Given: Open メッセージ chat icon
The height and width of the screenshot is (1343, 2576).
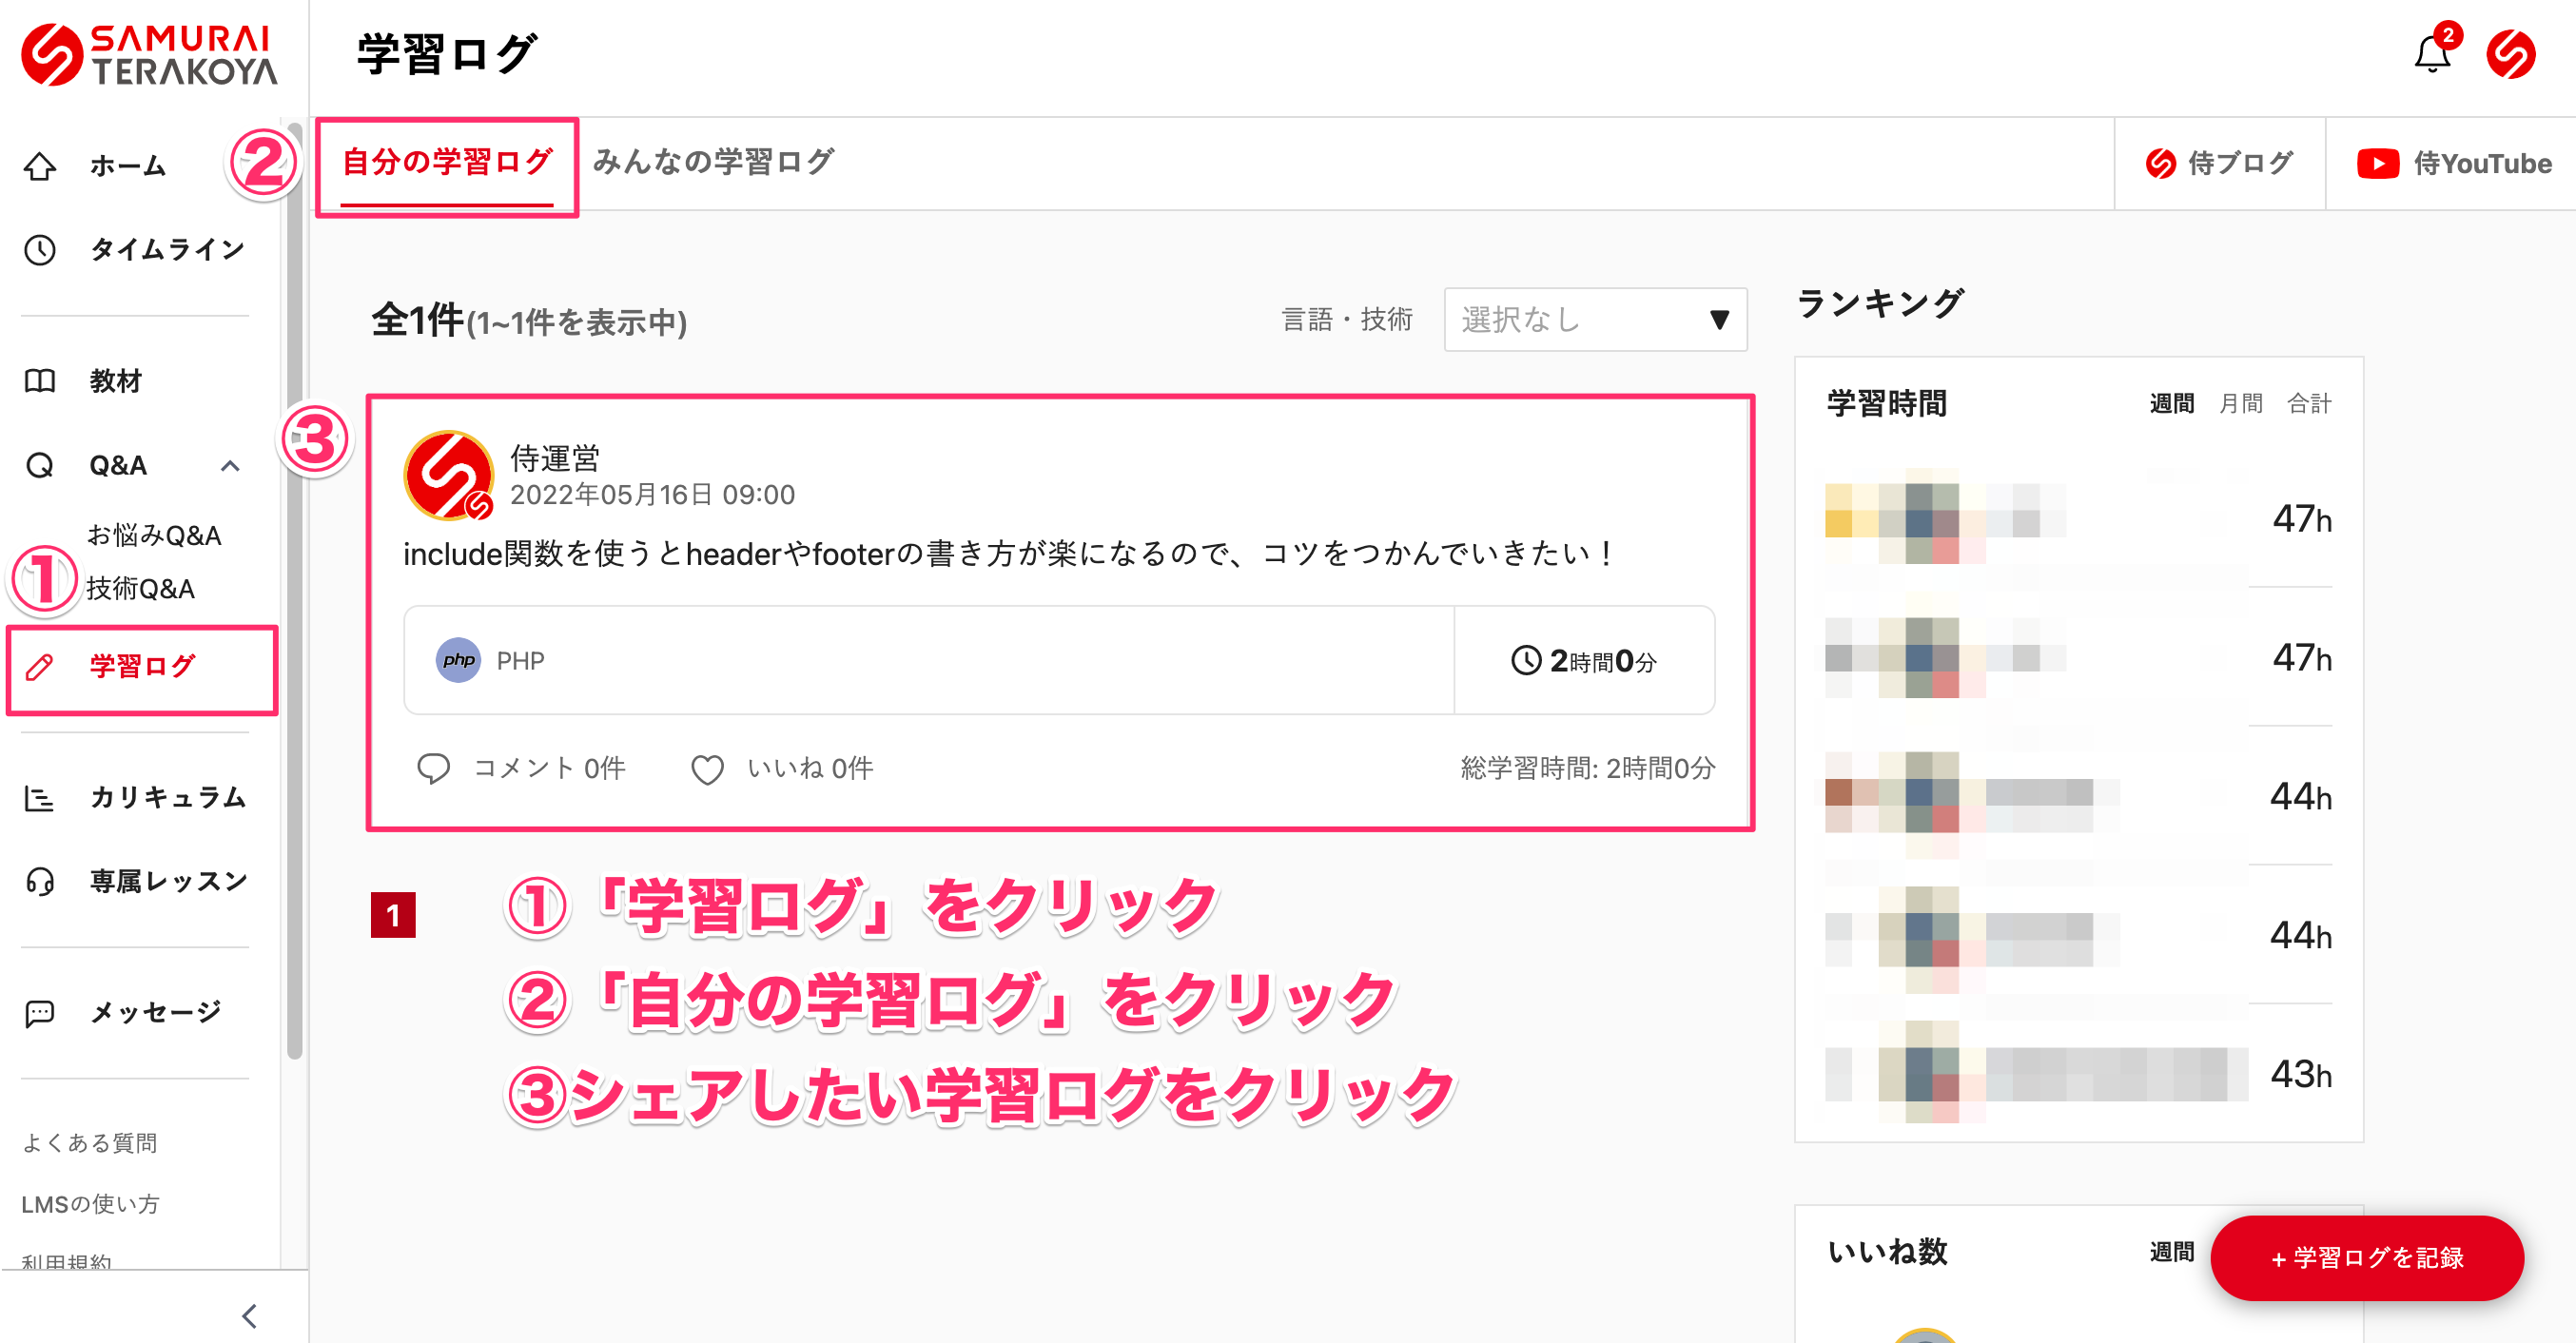Looking at the screenshot, I should tap(40, 1013).
